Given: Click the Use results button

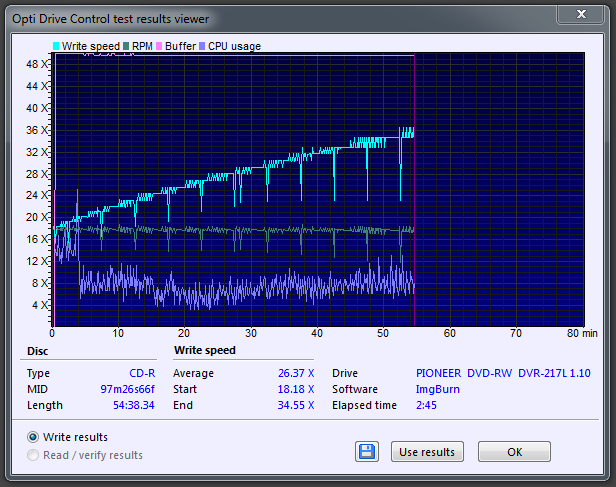Looking at the screenshot, I should (427, 452).
